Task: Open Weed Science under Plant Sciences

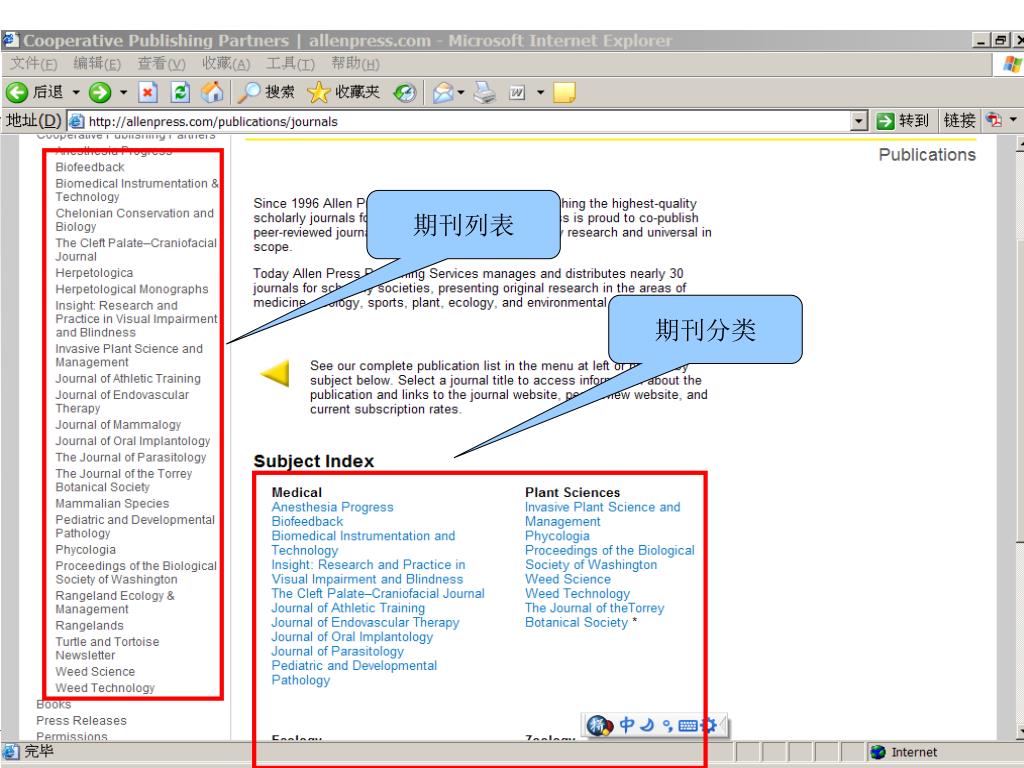Action: click(568, 579)
